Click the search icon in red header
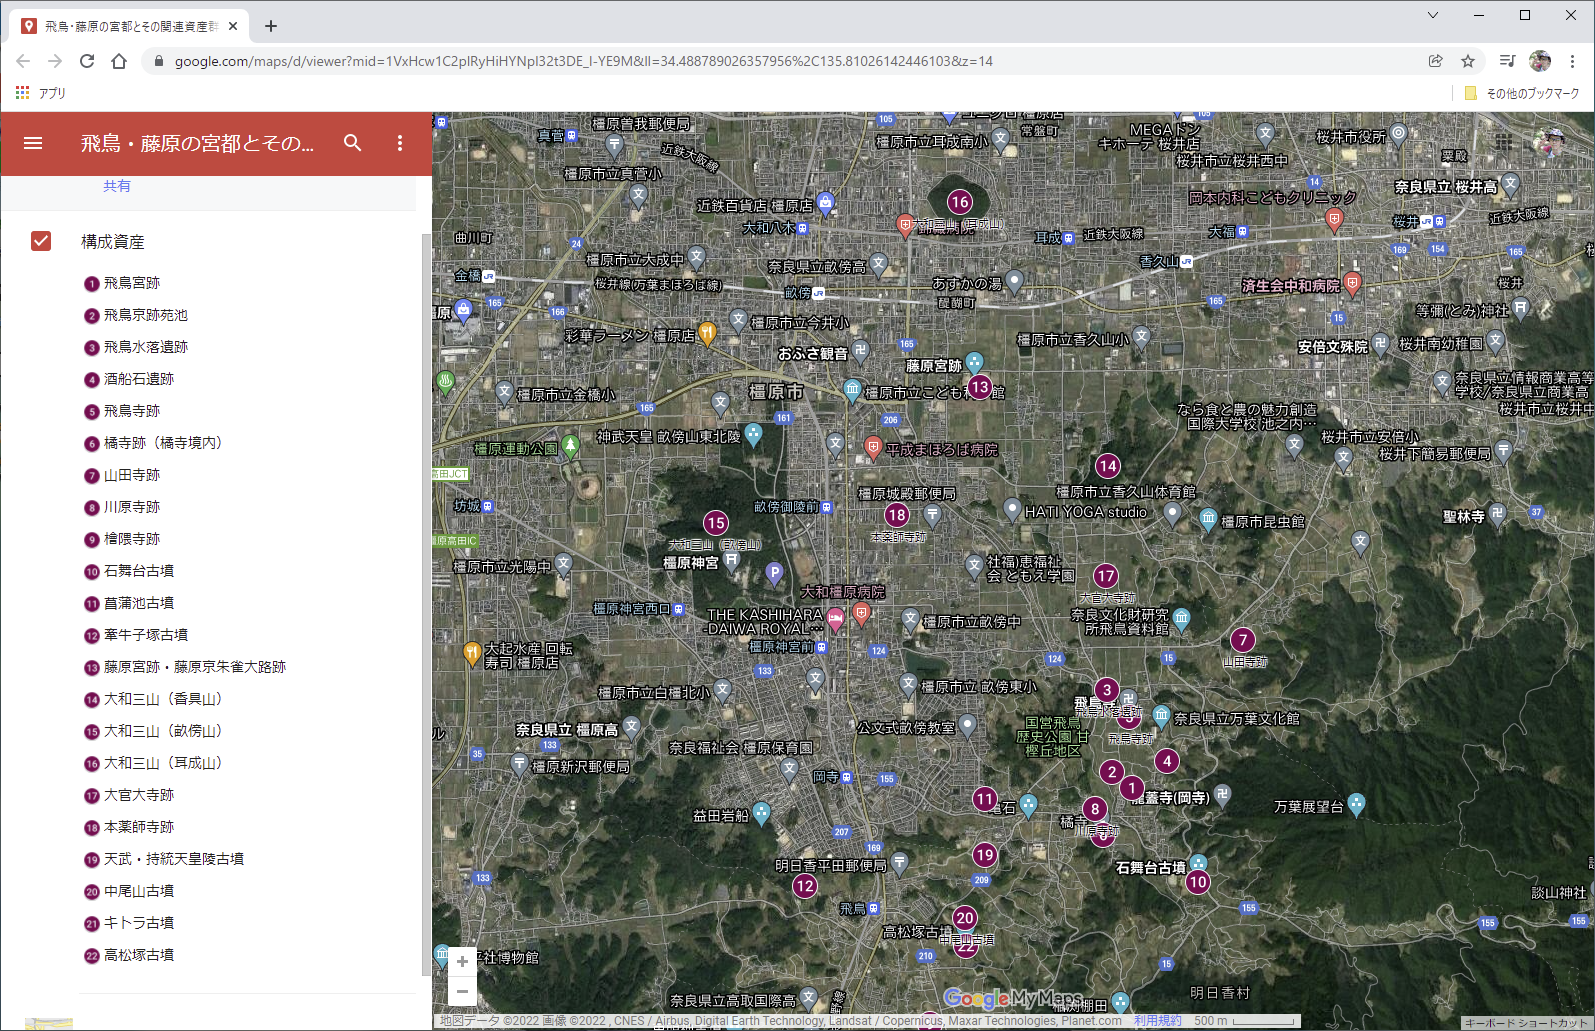Image resolution: width=1595 pixels, height=1031 pixels. tap(353, 143)
